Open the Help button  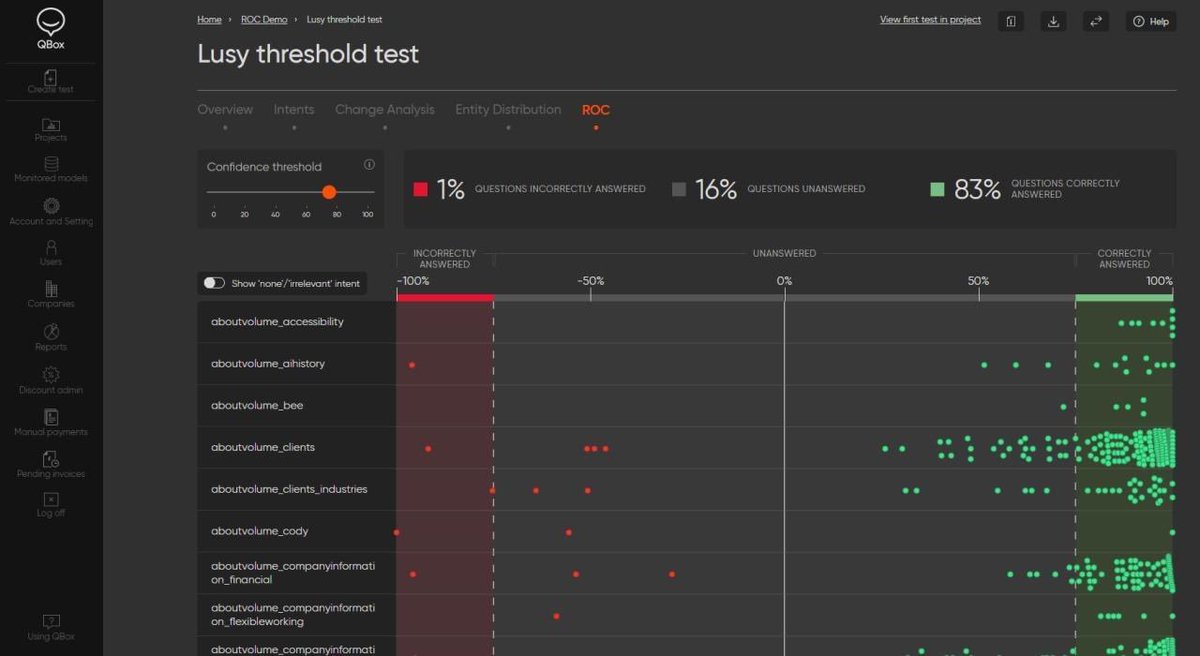[1151, 21]
